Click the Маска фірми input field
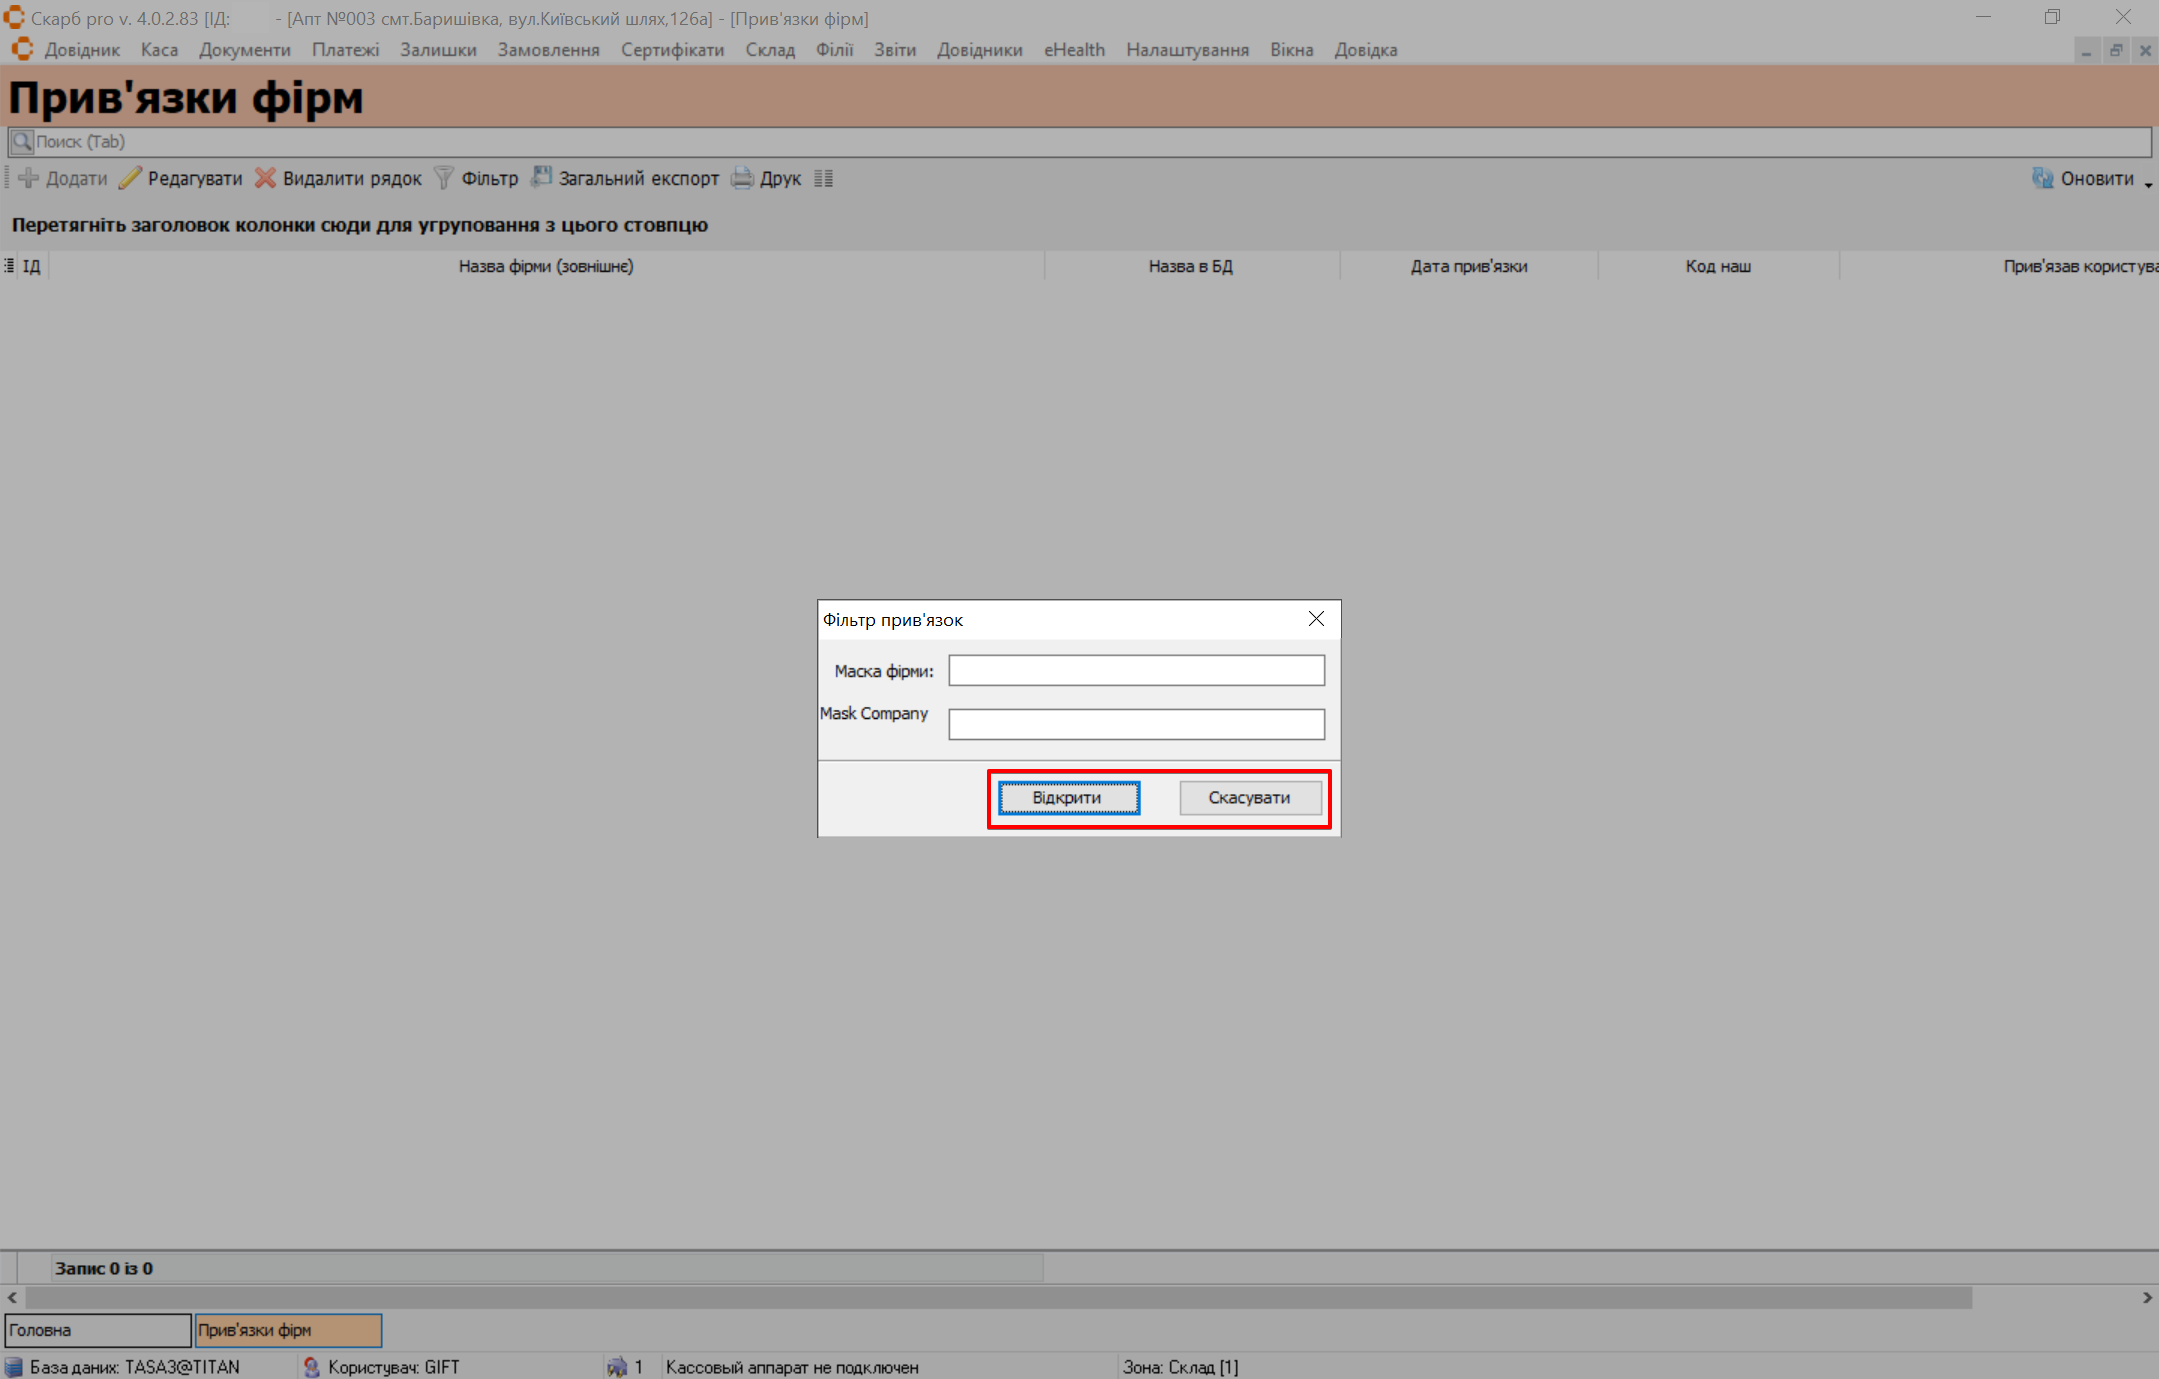 point(1136,670)
